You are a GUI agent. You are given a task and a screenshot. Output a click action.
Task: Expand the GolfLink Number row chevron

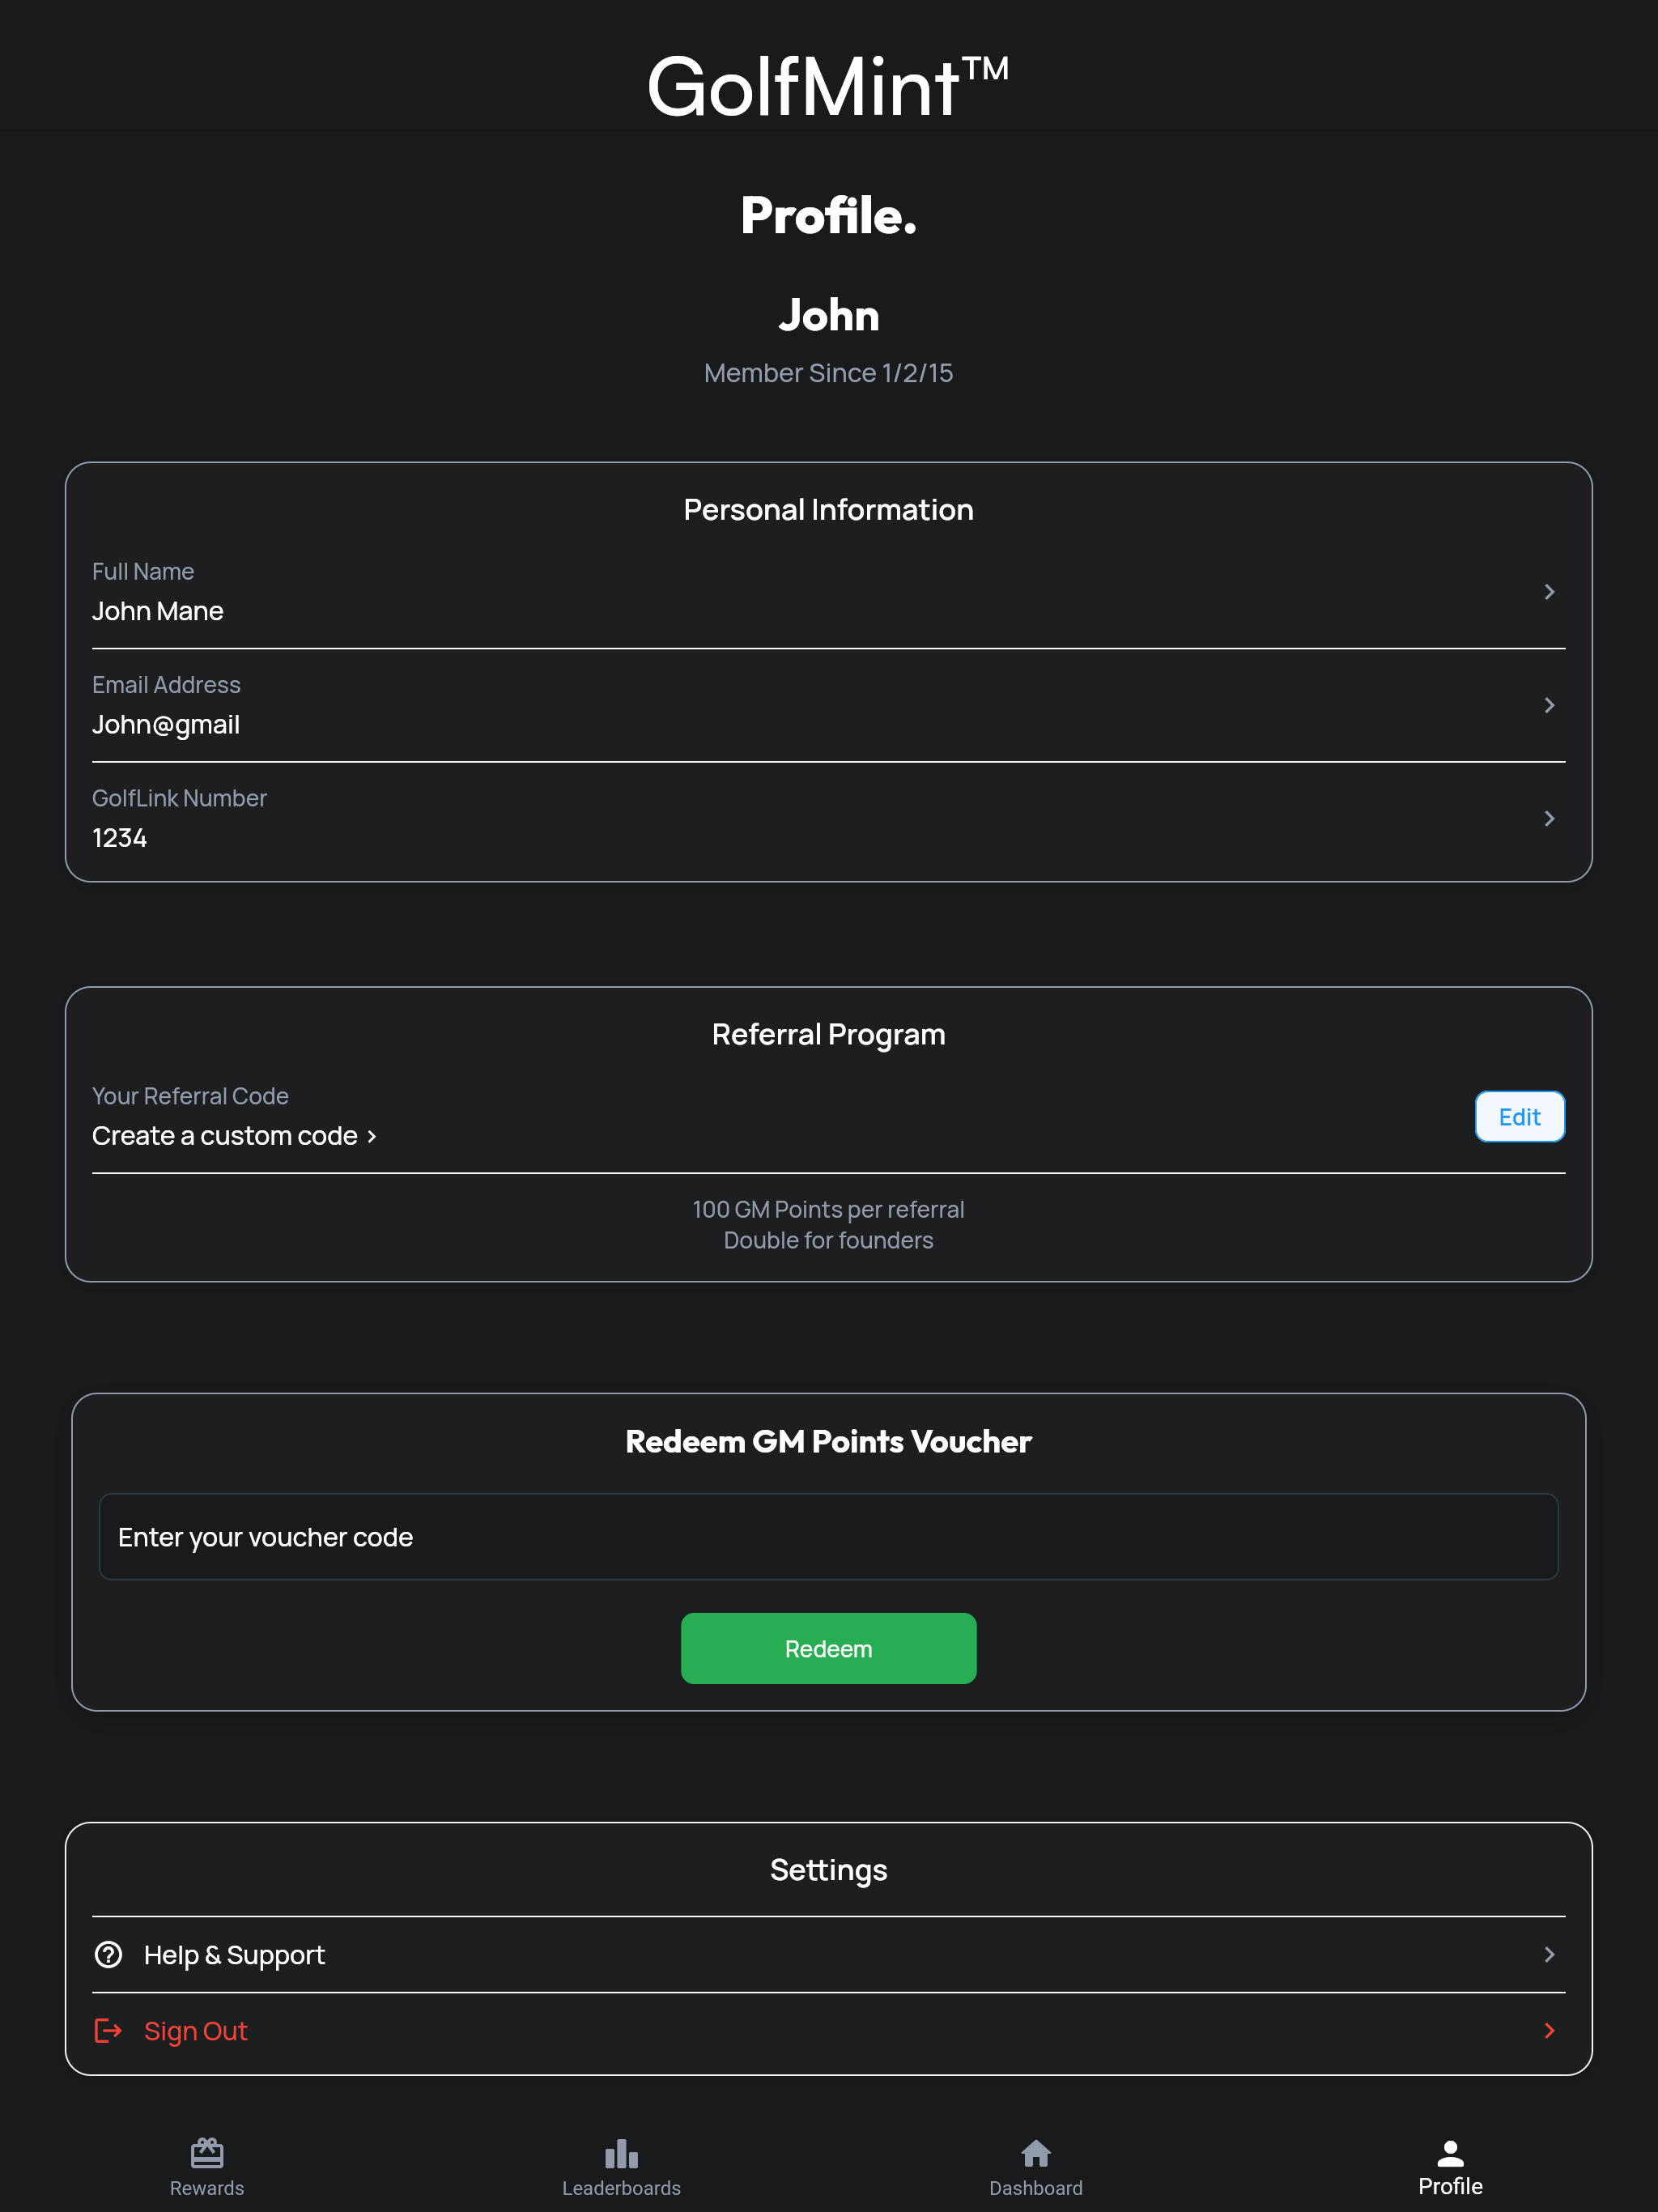pos(1549,818)
